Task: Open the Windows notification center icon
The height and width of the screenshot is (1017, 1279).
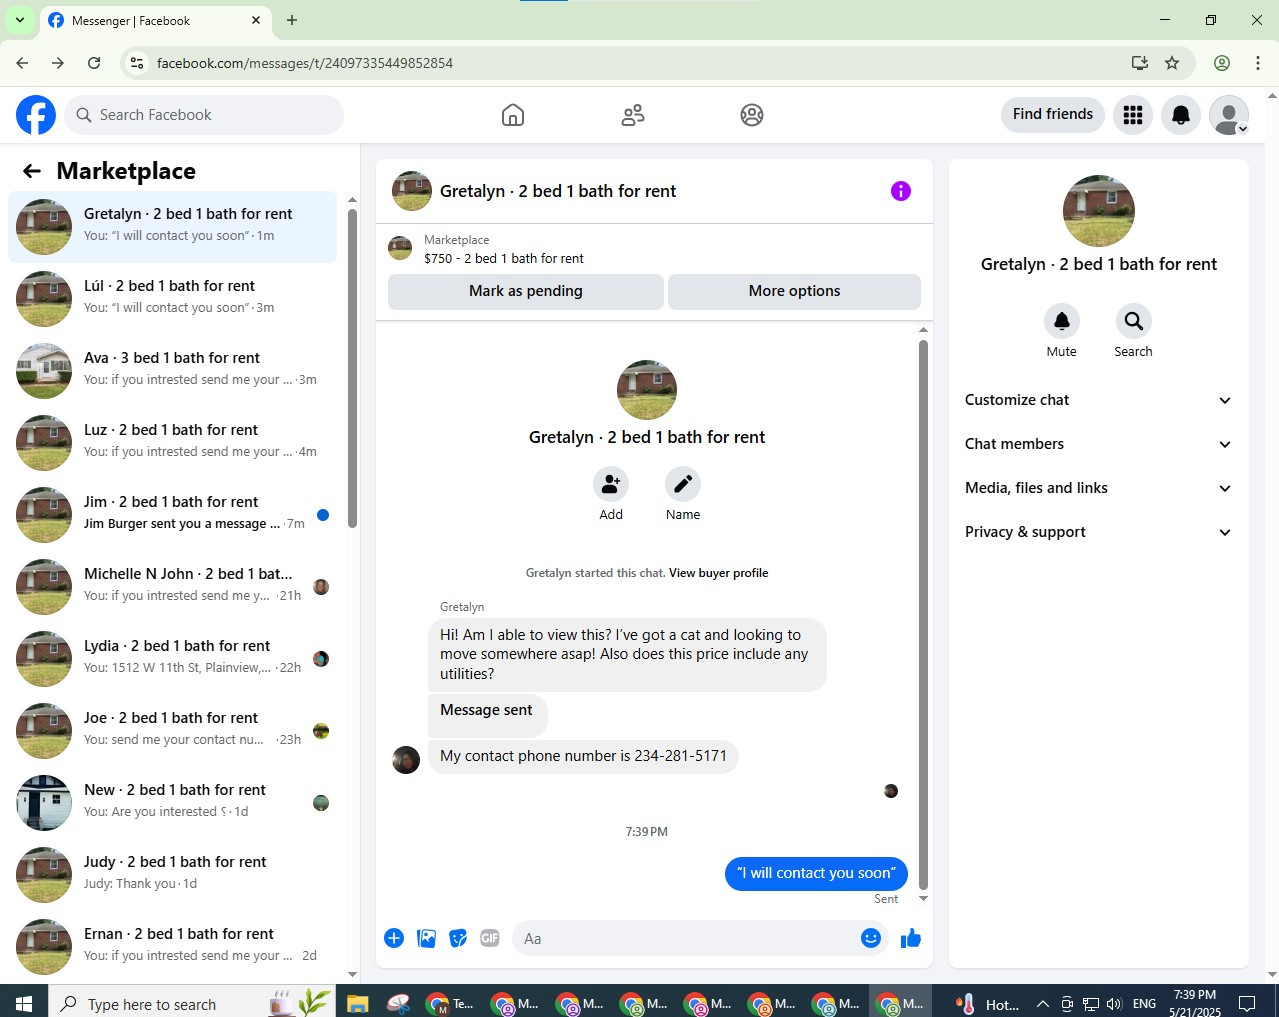Action: tap(1247, 1004)
